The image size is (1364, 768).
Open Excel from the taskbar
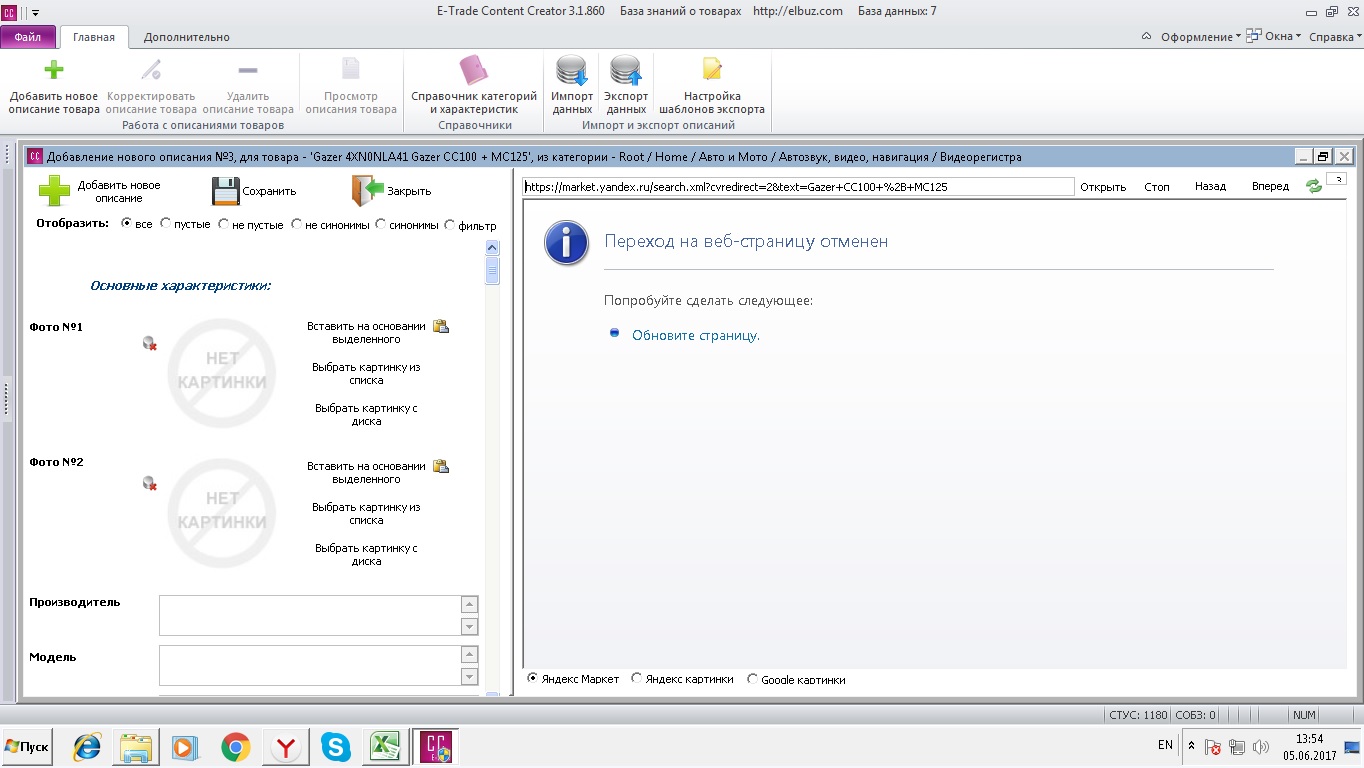point(386,747)
